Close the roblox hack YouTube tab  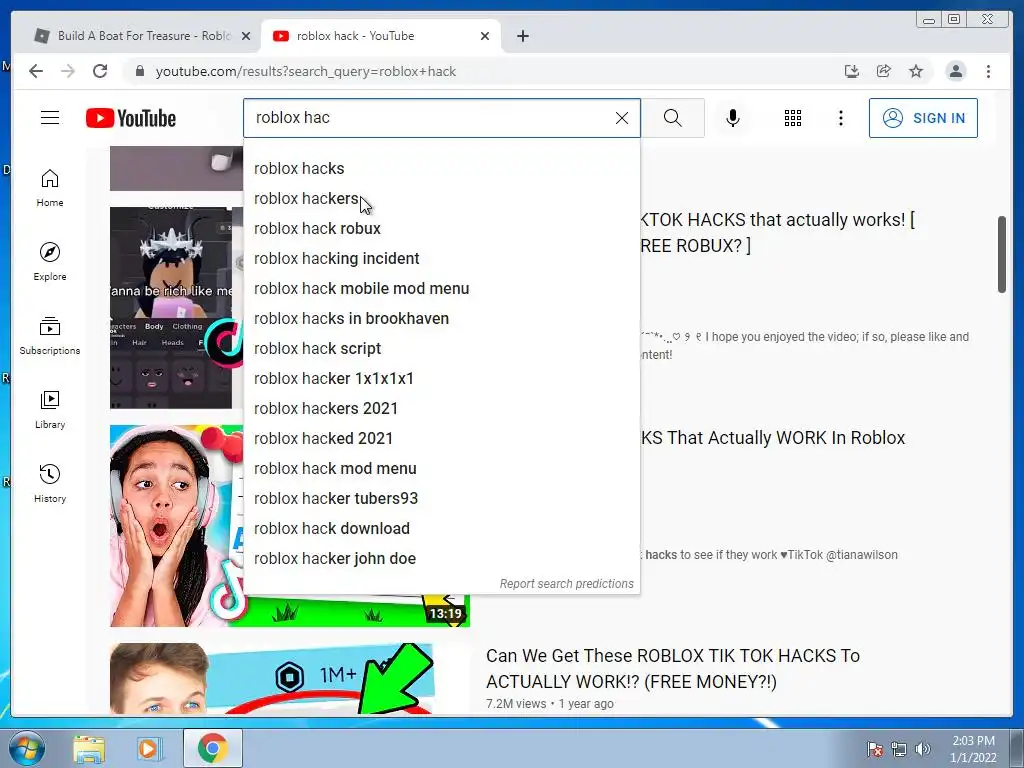coord(485,36)
